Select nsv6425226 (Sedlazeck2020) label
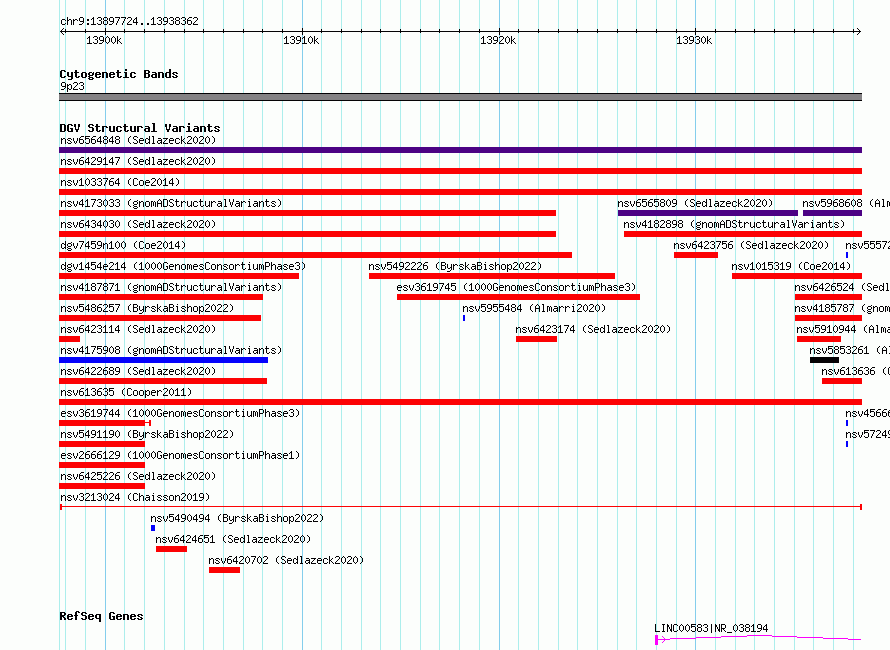 point(138,476)
